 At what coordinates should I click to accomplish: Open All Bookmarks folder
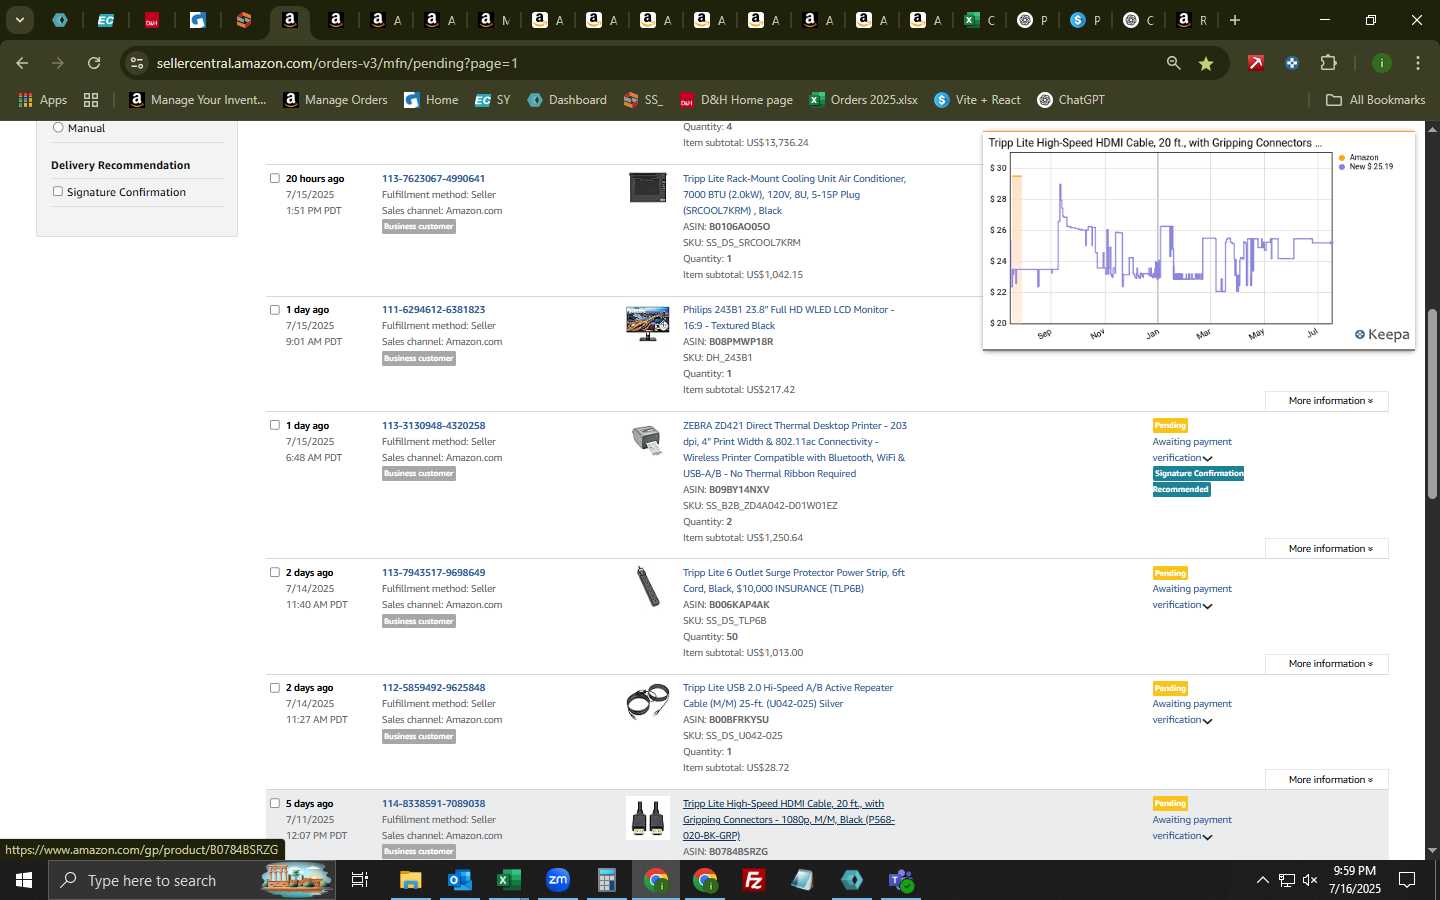coord(1375,100)
